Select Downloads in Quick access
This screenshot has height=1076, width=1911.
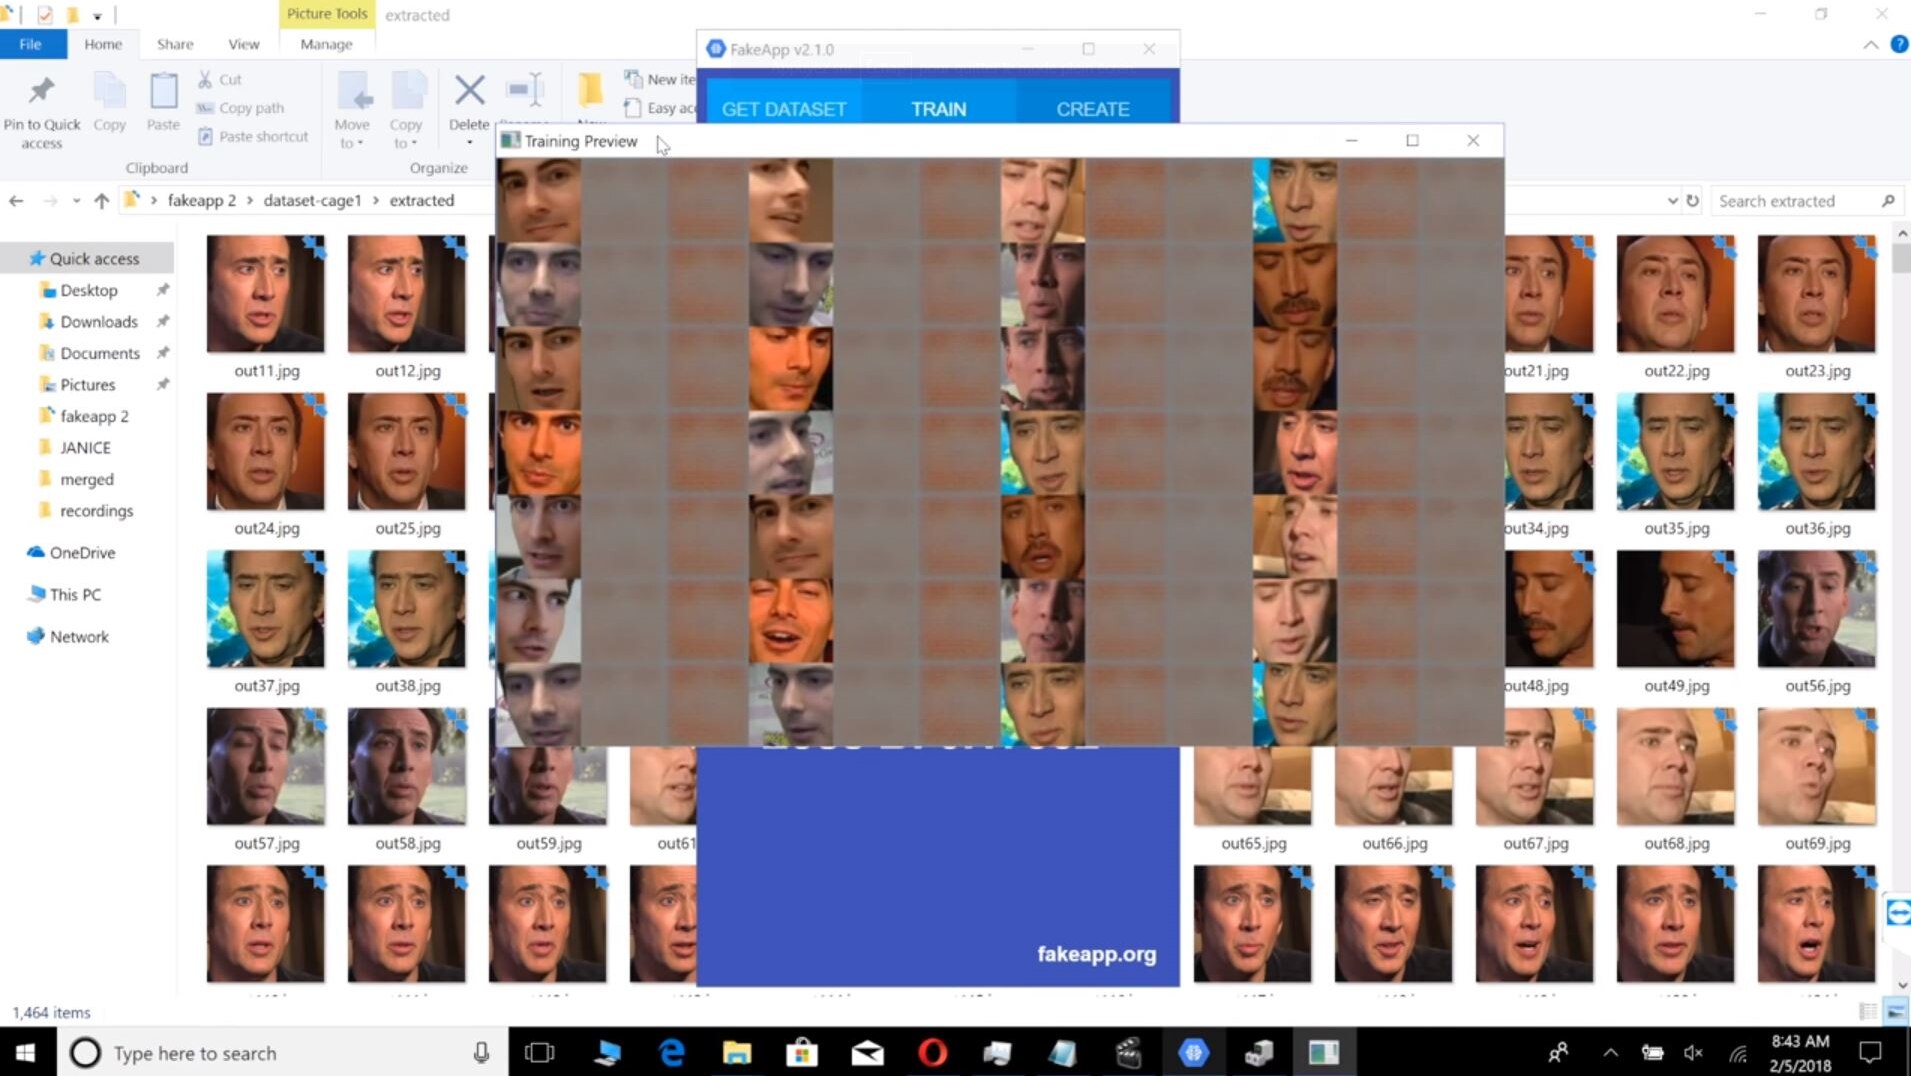point(98,322)
